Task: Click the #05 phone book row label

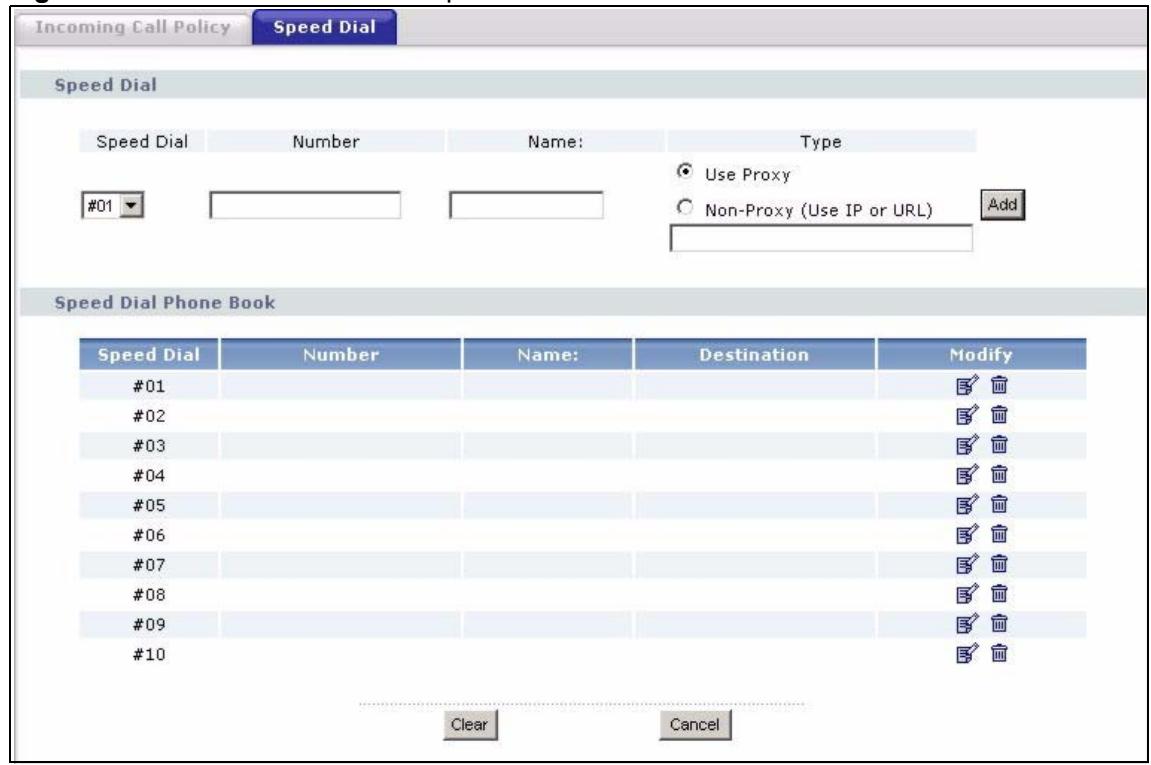Action: (x=149, y=505)
